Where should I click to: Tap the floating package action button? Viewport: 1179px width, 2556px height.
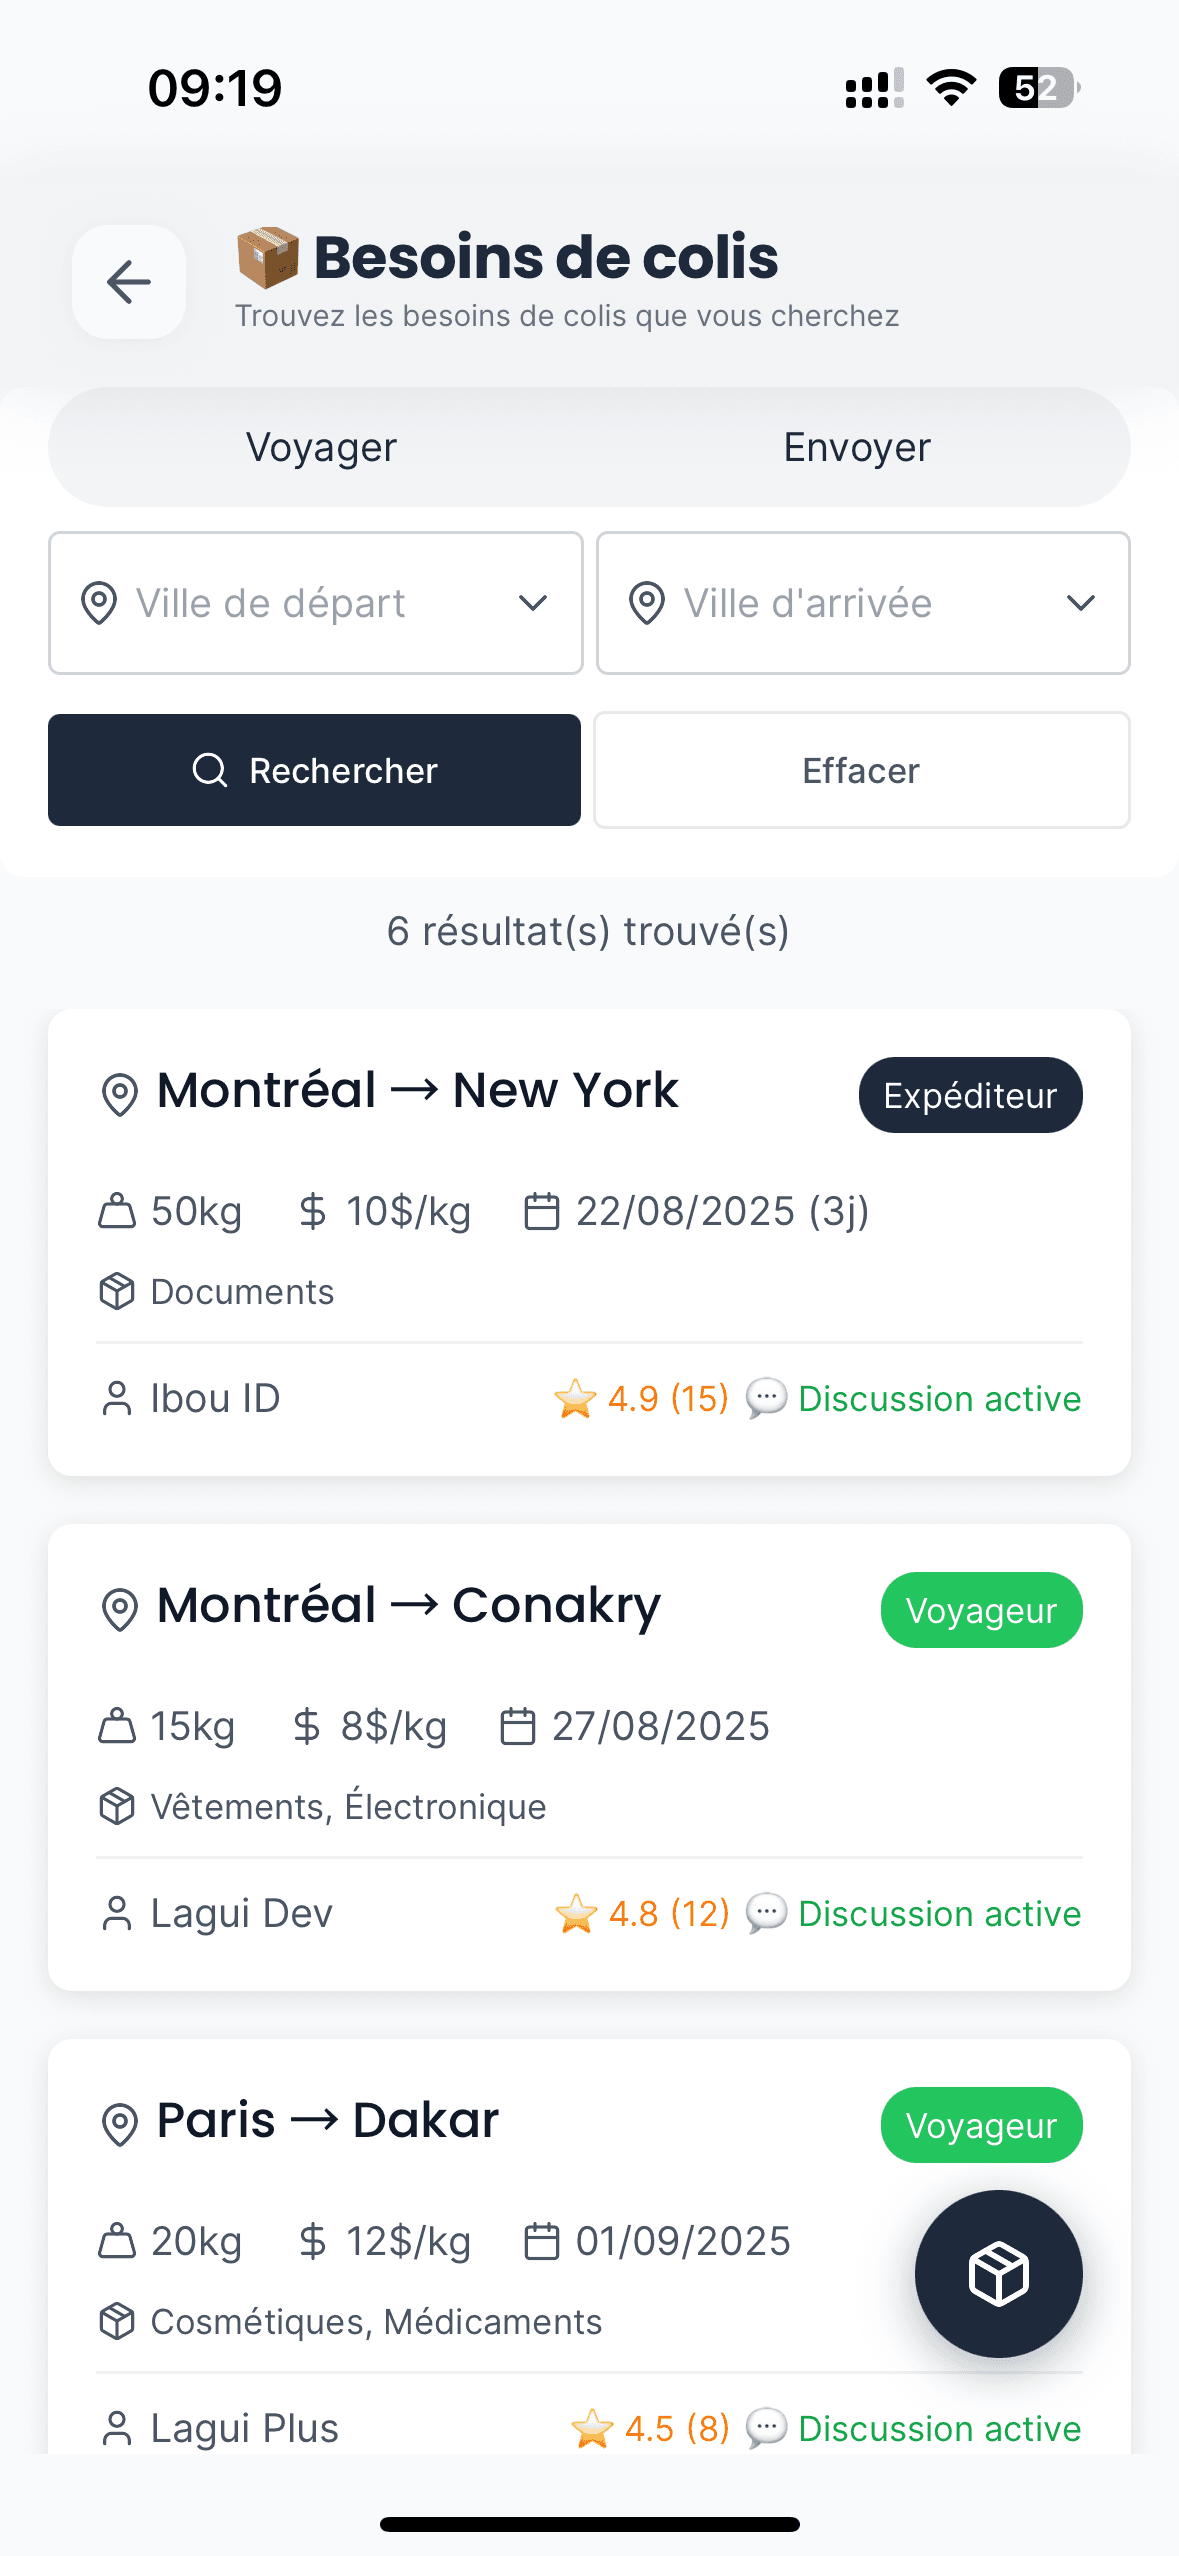pos(998,2273)
